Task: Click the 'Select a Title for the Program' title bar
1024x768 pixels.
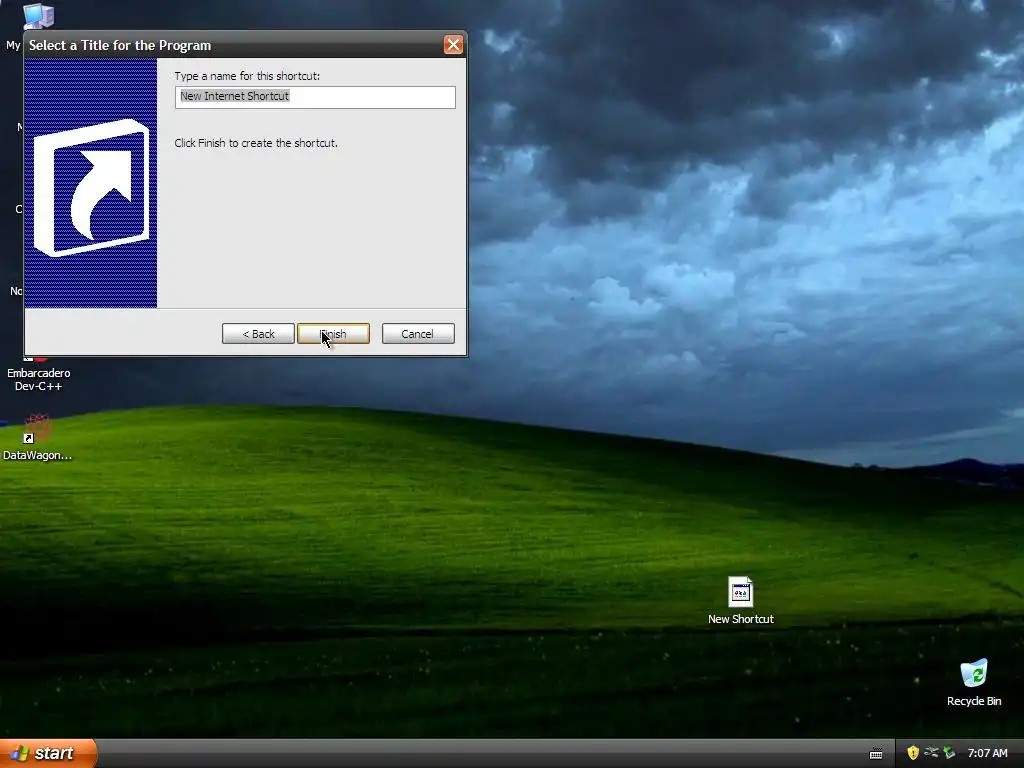Action: [235, 45]
